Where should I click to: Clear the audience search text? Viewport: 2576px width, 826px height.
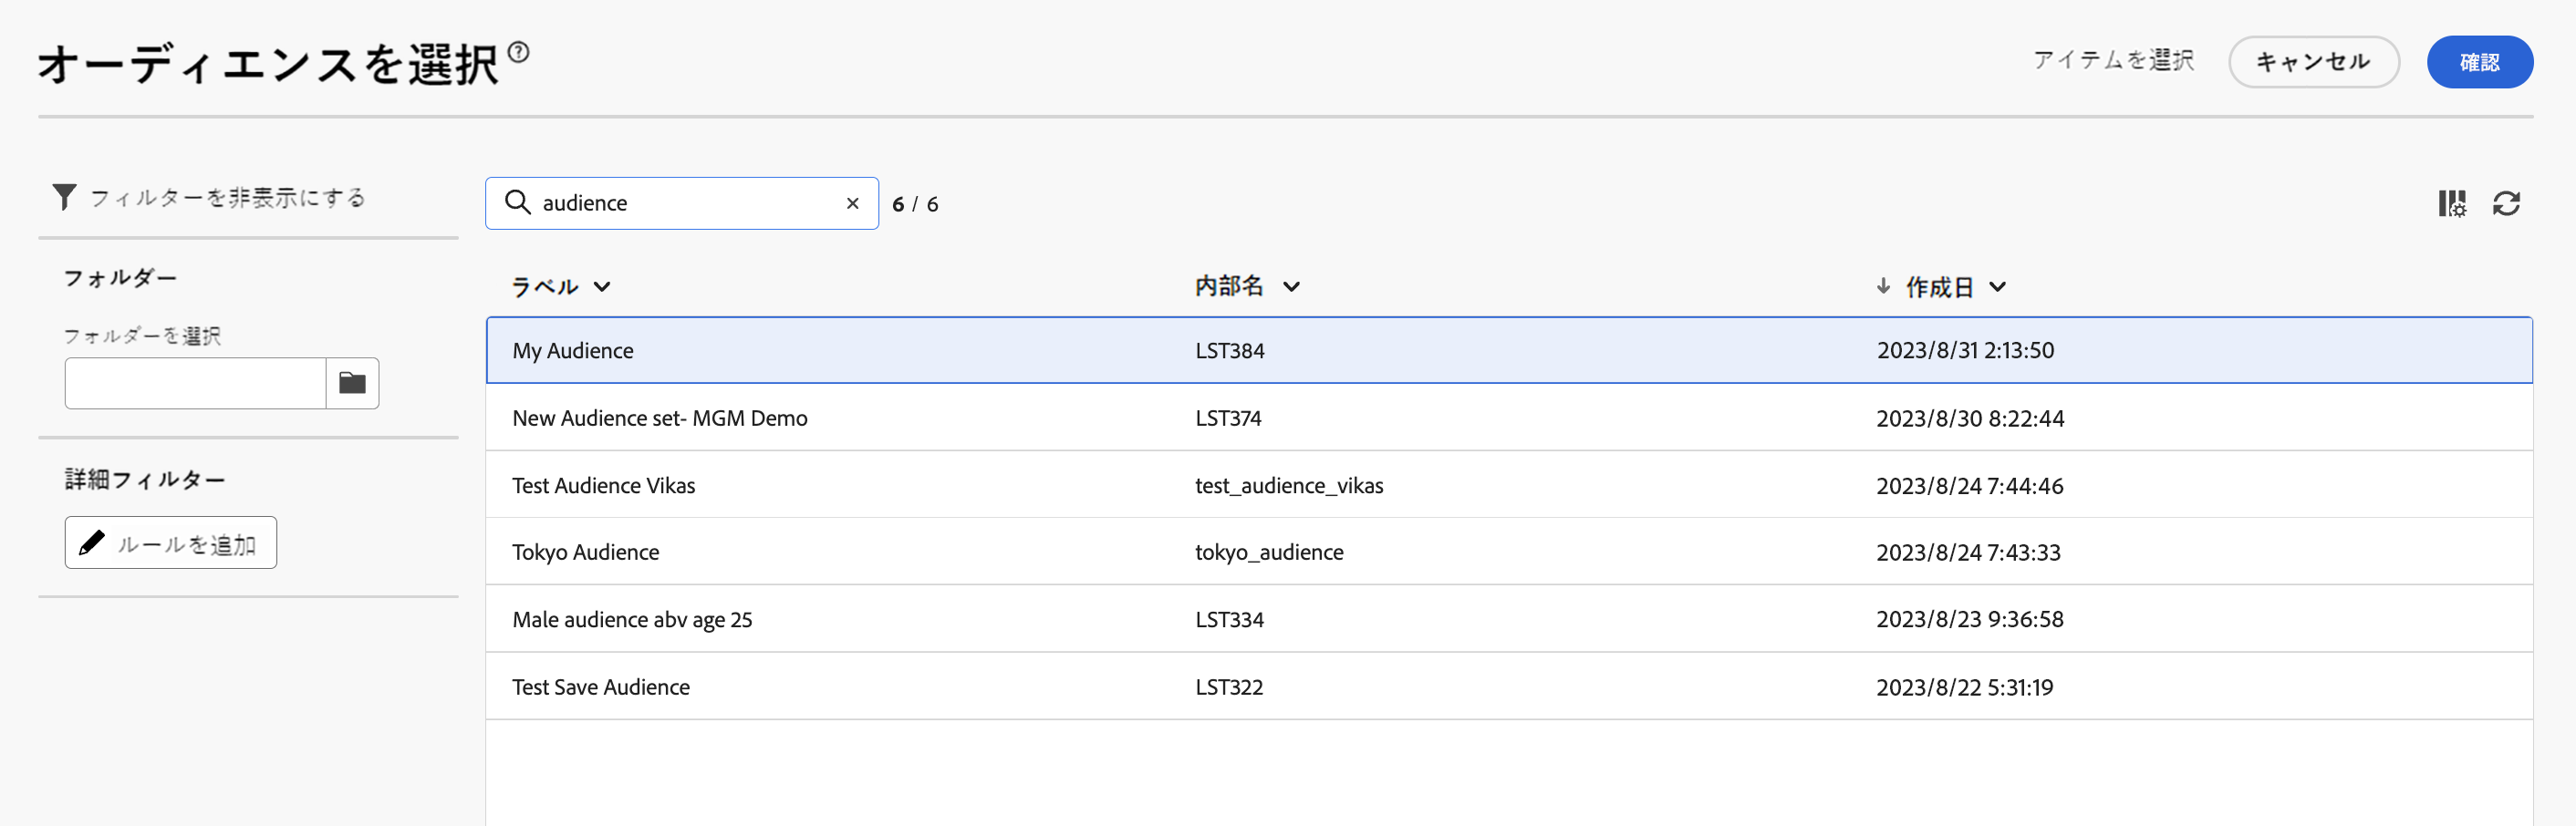852,203
